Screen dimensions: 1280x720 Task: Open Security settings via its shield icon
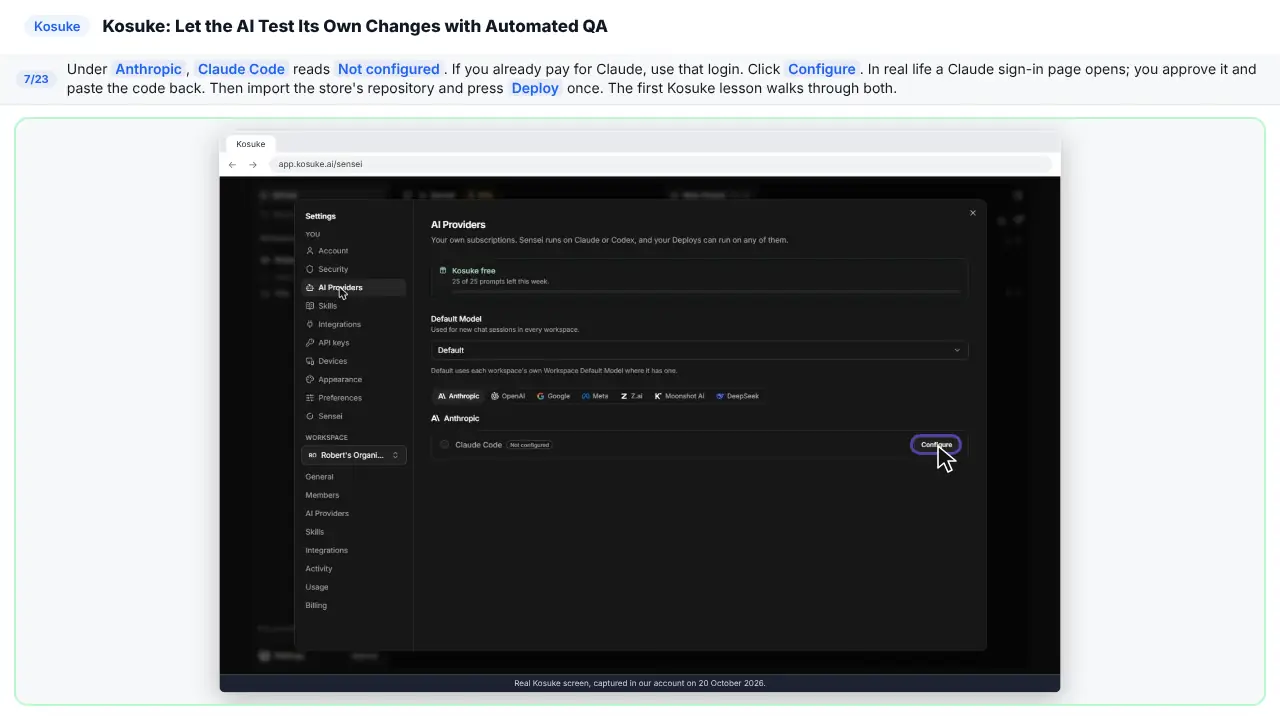[310, 269]
